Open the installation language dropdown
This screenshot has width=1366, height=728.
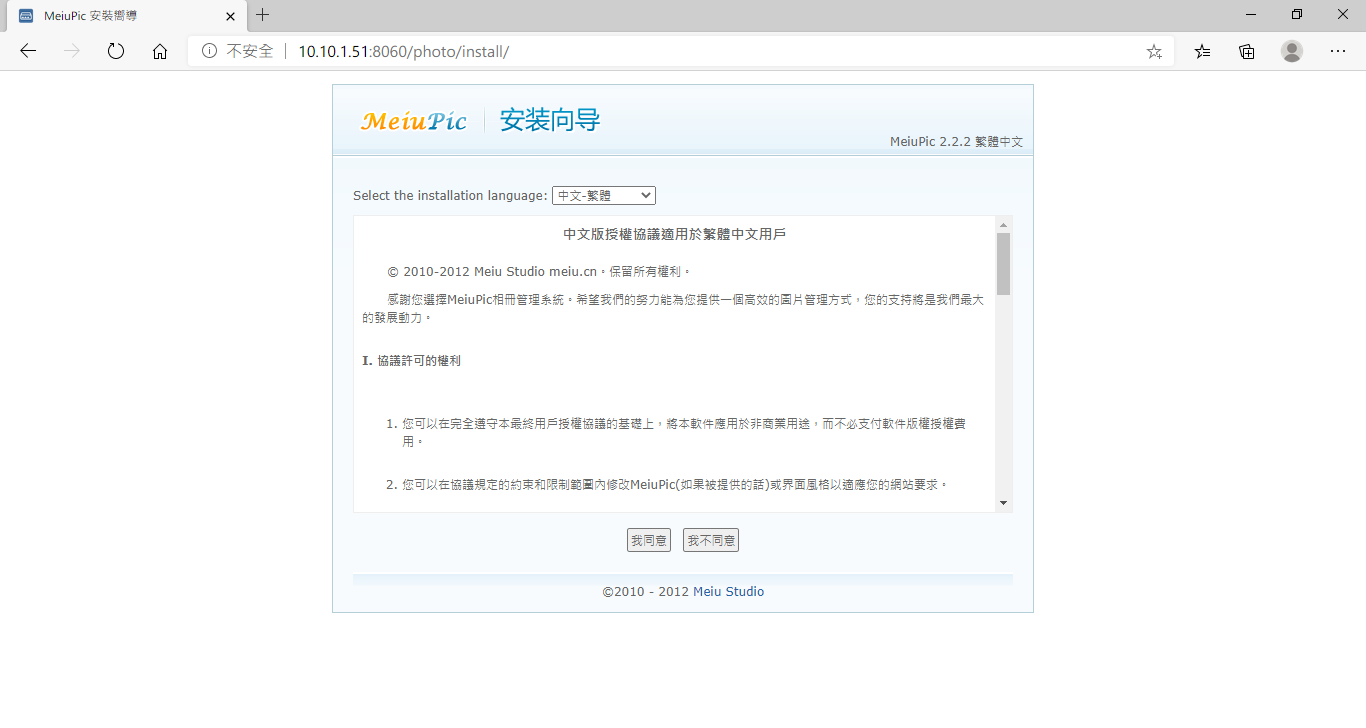604,195
